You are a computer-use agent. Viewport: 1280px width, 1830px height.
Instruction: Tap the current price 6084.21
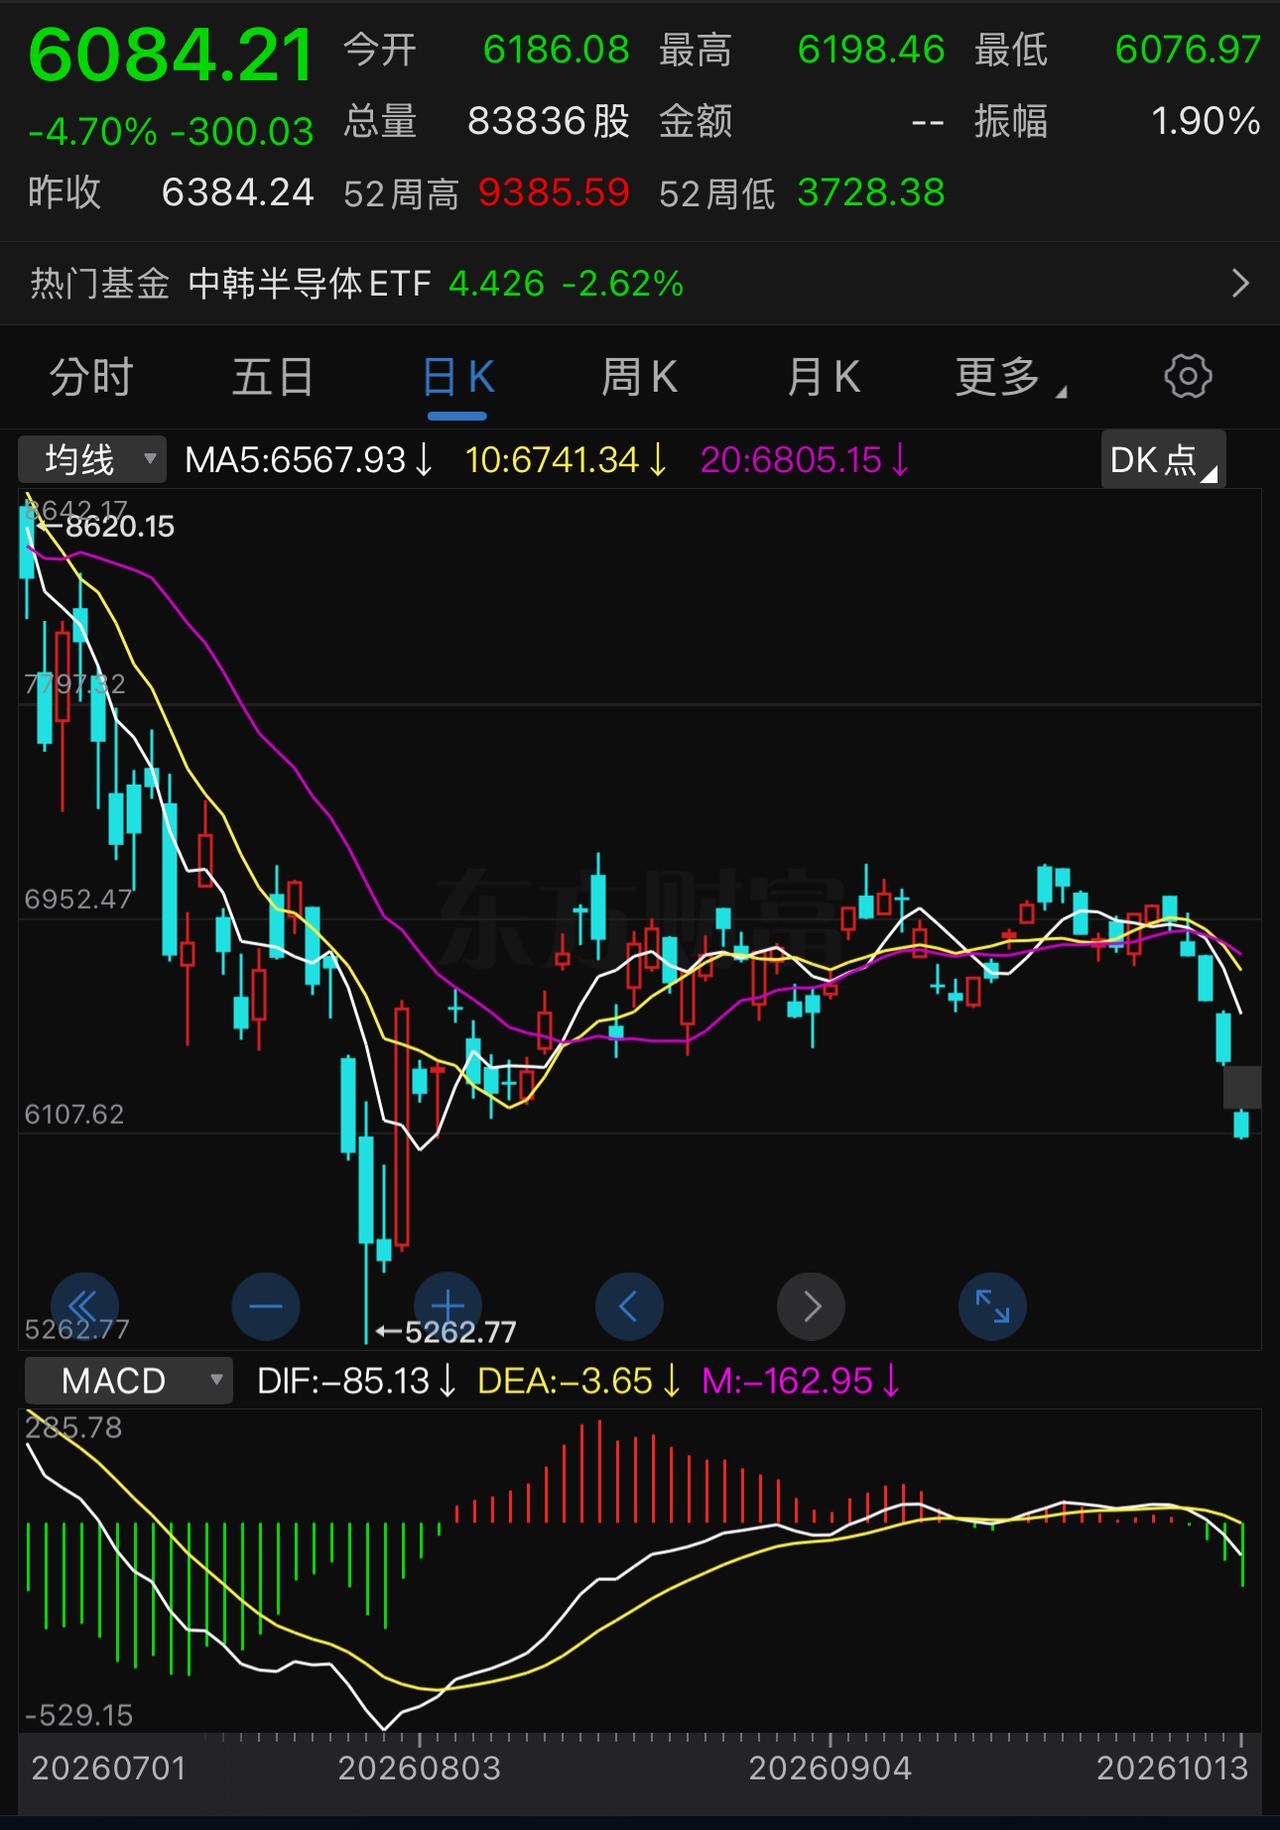pyautogui.click(x=171, y=56)
